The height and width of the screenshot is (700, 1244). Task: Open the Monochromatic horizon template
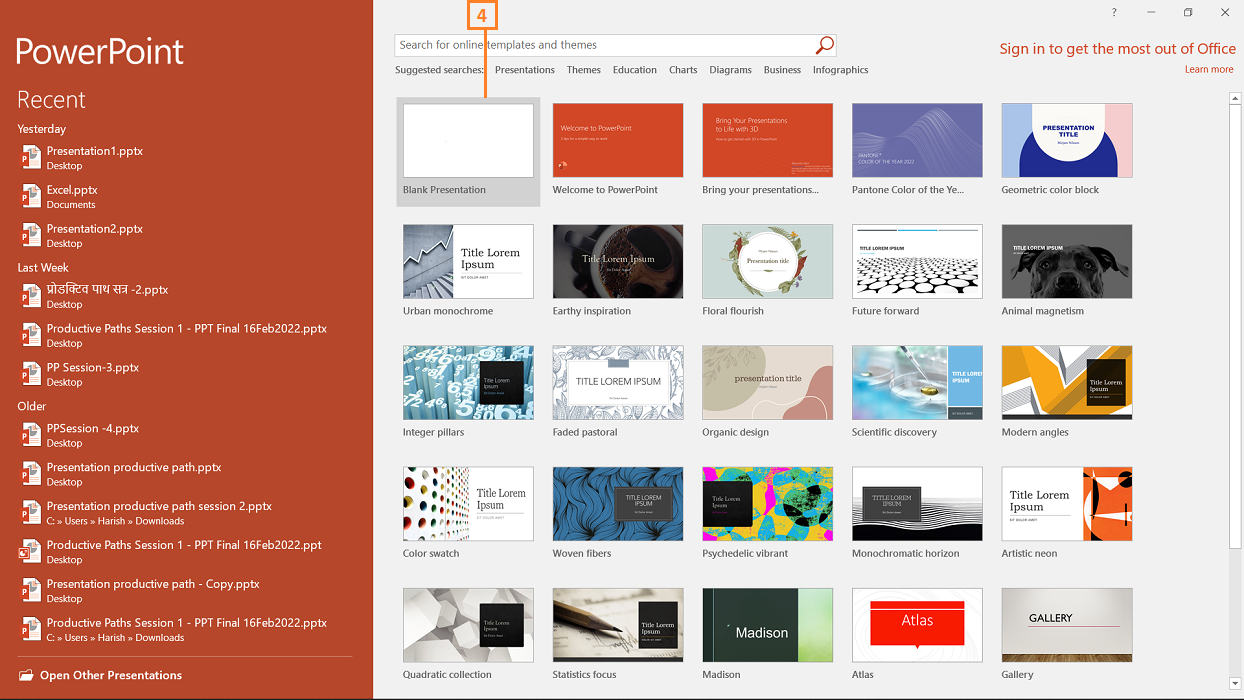click(x=917, y=504)
